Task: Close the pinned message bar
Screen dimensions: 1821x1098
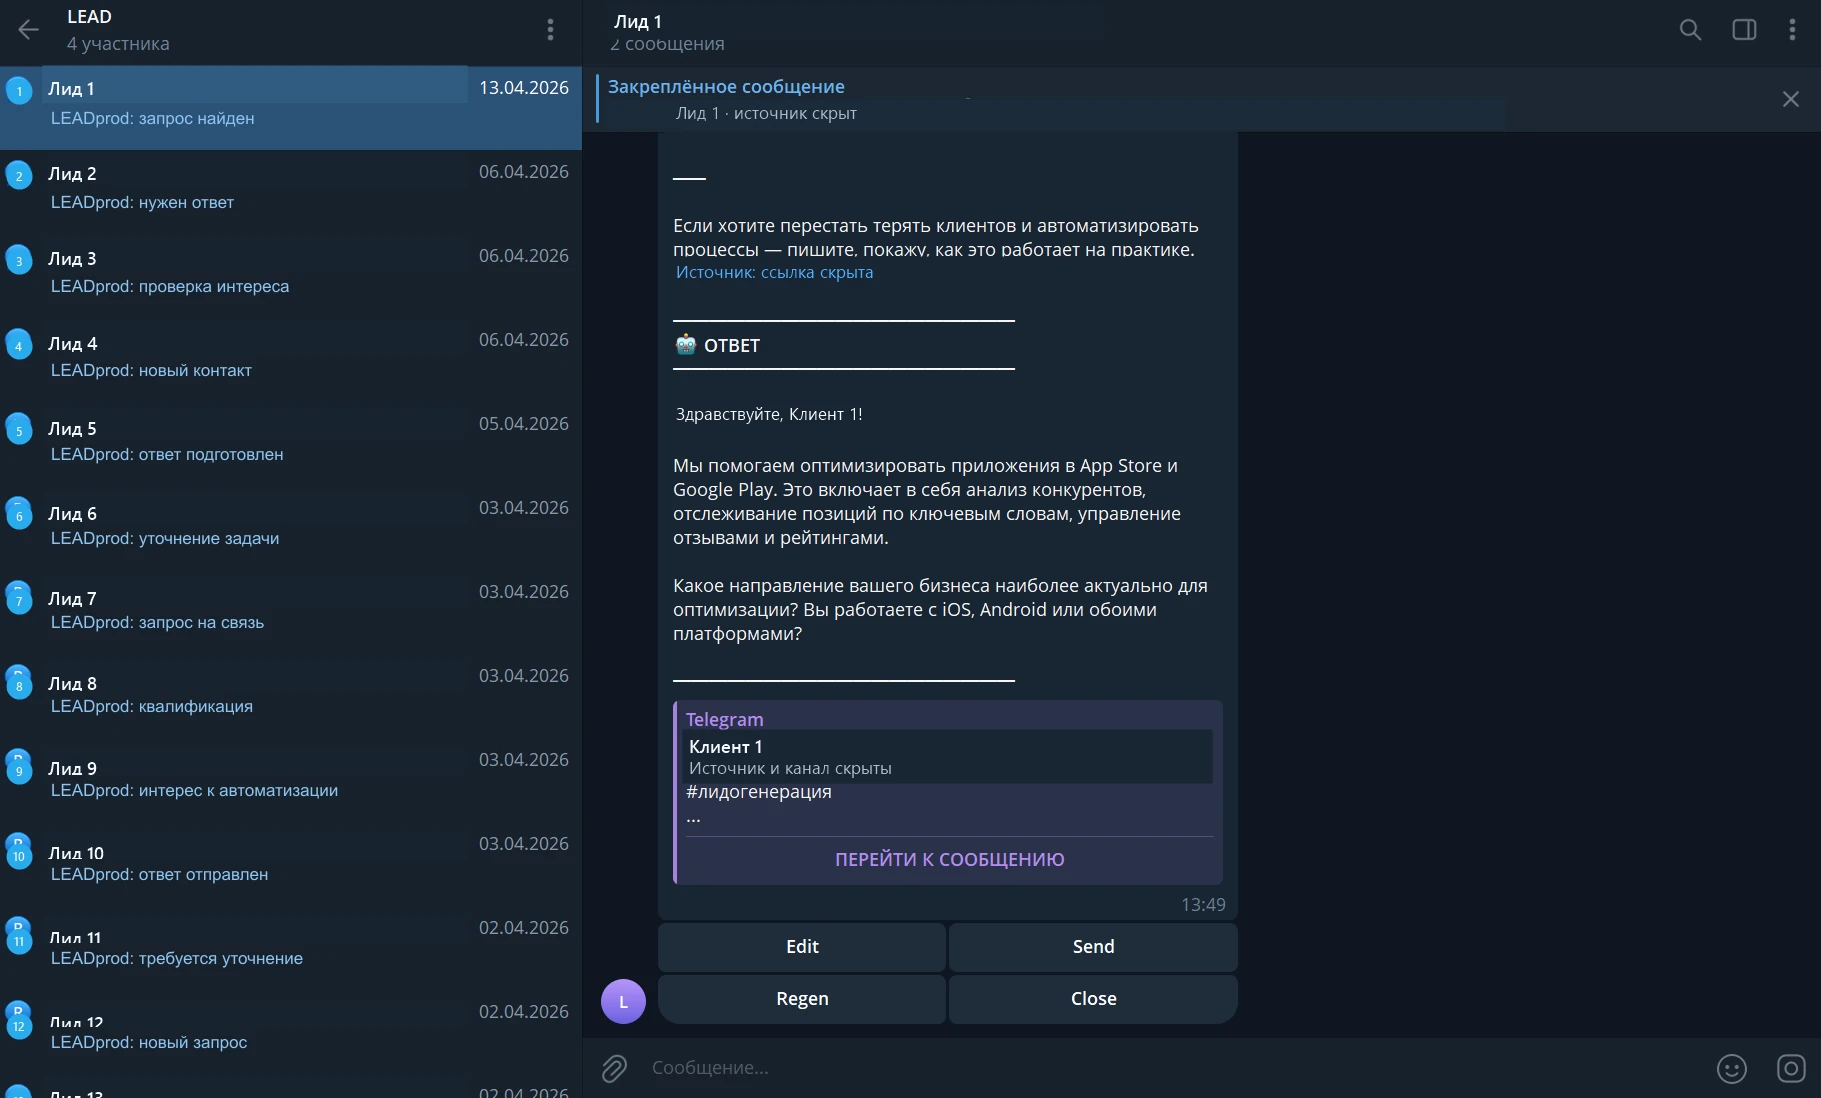Action: click(x=1791, y=99)
